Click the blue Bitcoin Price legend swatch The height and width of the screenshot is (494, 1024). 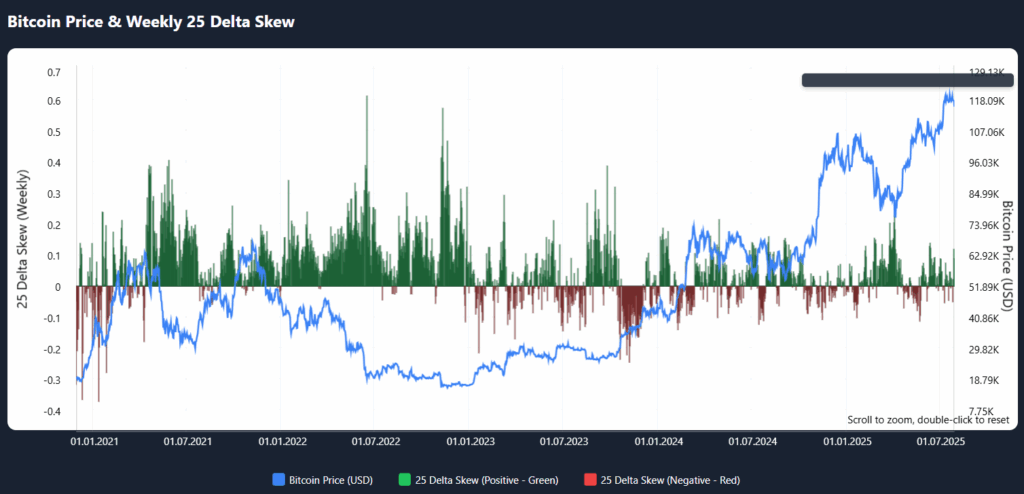278,481
